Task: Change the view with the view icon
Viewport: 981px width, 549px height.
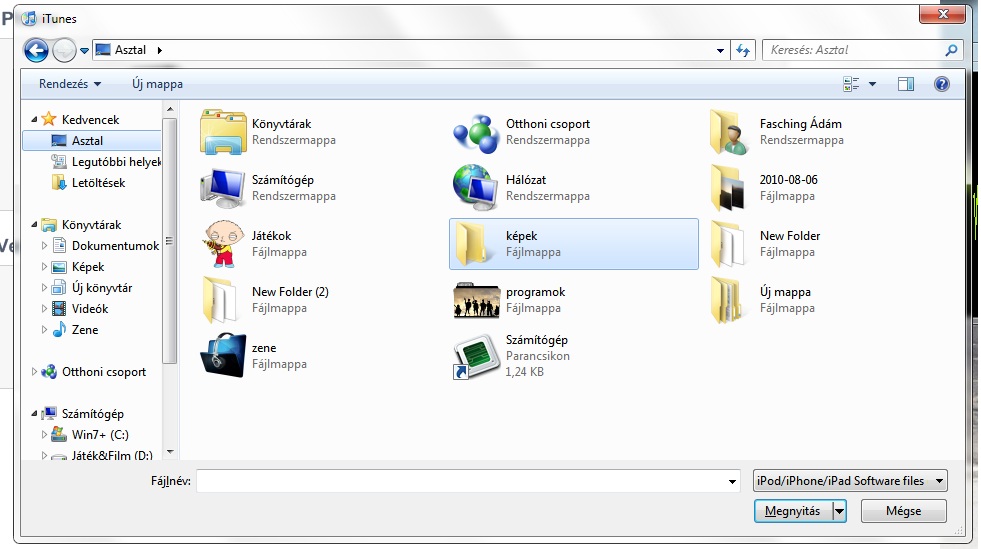Action: coord(851,84)
